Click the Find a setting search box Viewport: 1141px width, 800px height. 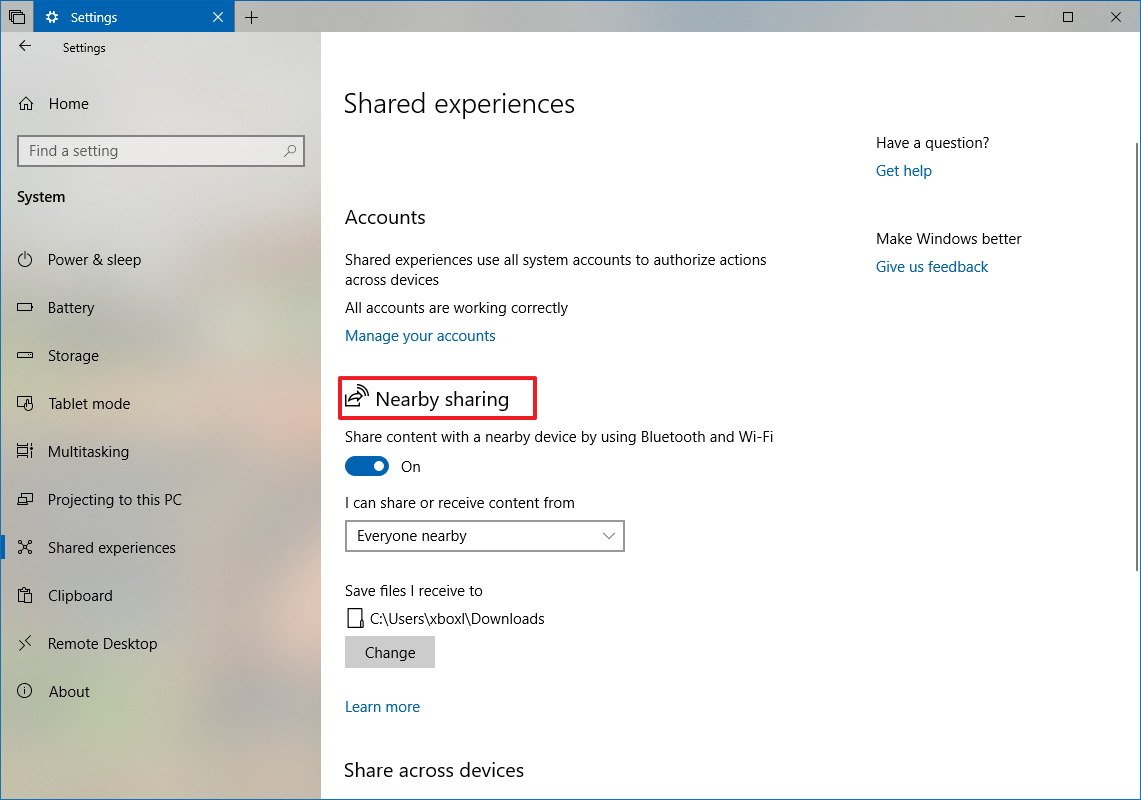pyautogui.click(x=161, y=151)
